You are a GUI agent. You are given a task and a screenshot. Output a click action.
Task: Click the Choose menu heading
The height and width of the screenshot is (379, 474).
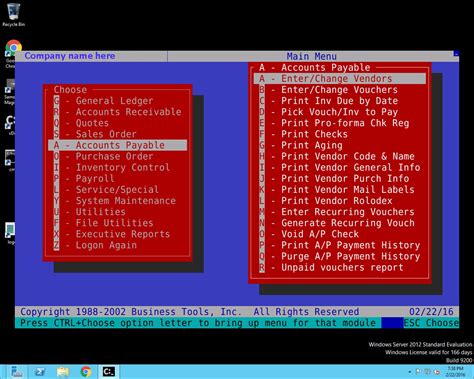click(70, 90)
